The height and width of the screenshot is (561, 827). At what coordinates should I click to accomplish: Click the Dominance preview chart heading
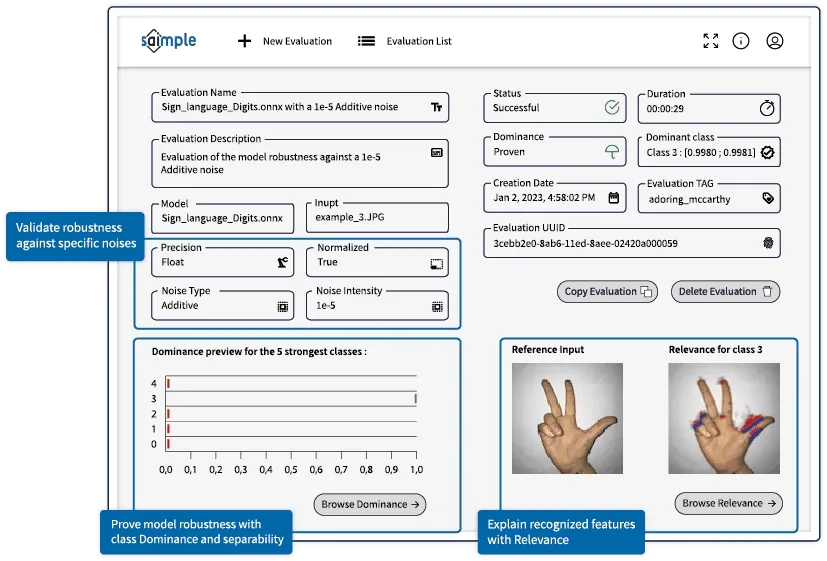point(259,352)
